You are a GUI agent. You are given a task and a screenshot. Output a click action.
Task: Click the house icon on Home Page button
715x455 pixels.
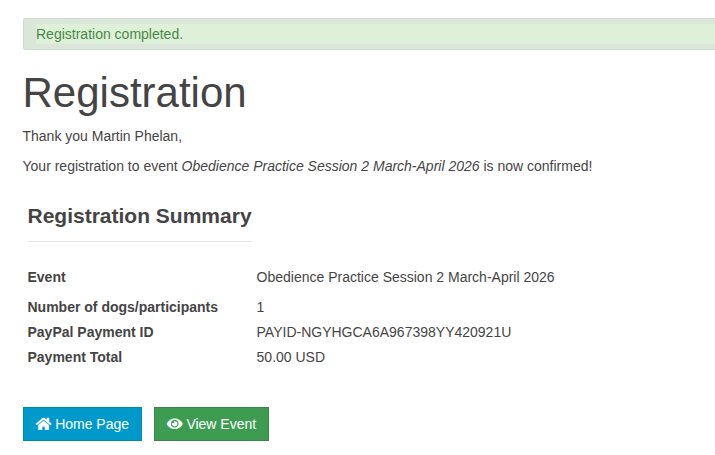[x=44, y=424]
